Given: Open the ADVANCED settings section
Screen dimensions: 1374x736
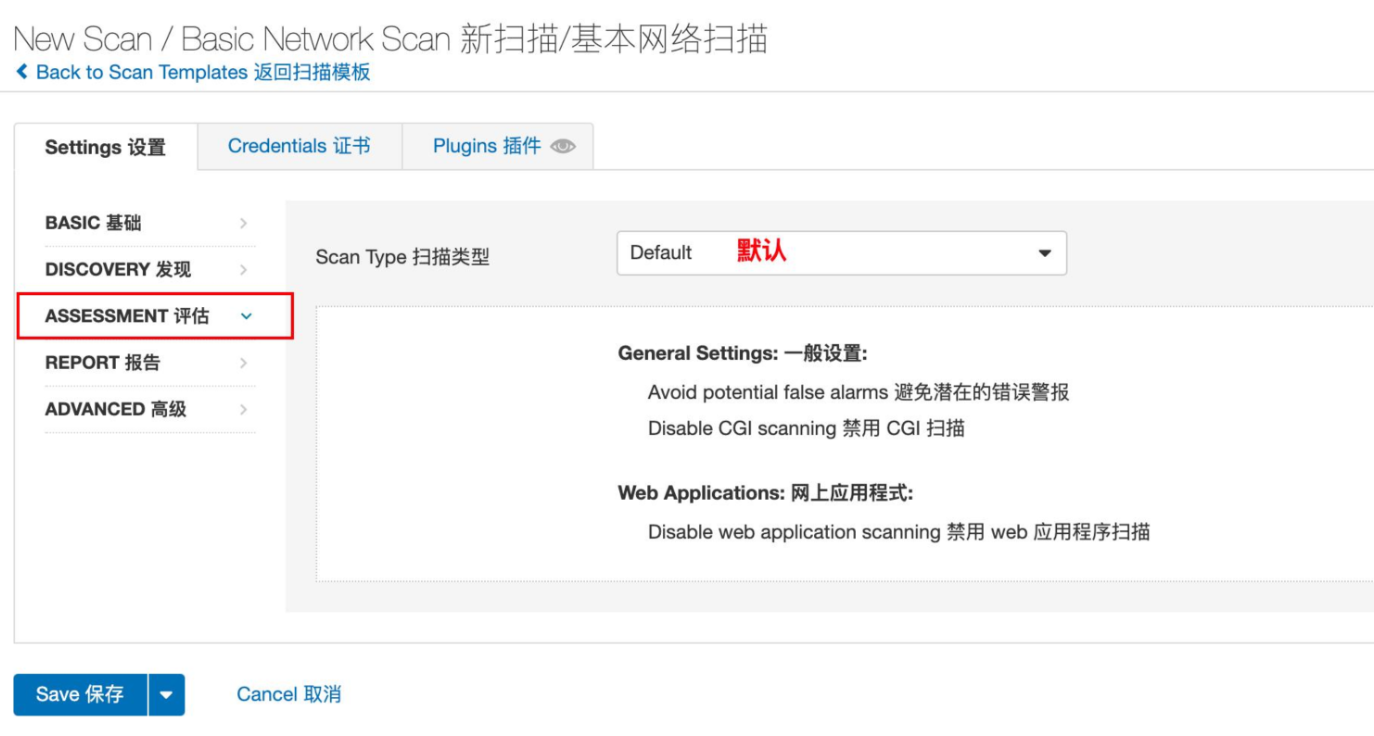Looking at the screenshot, I should (115, 409).
